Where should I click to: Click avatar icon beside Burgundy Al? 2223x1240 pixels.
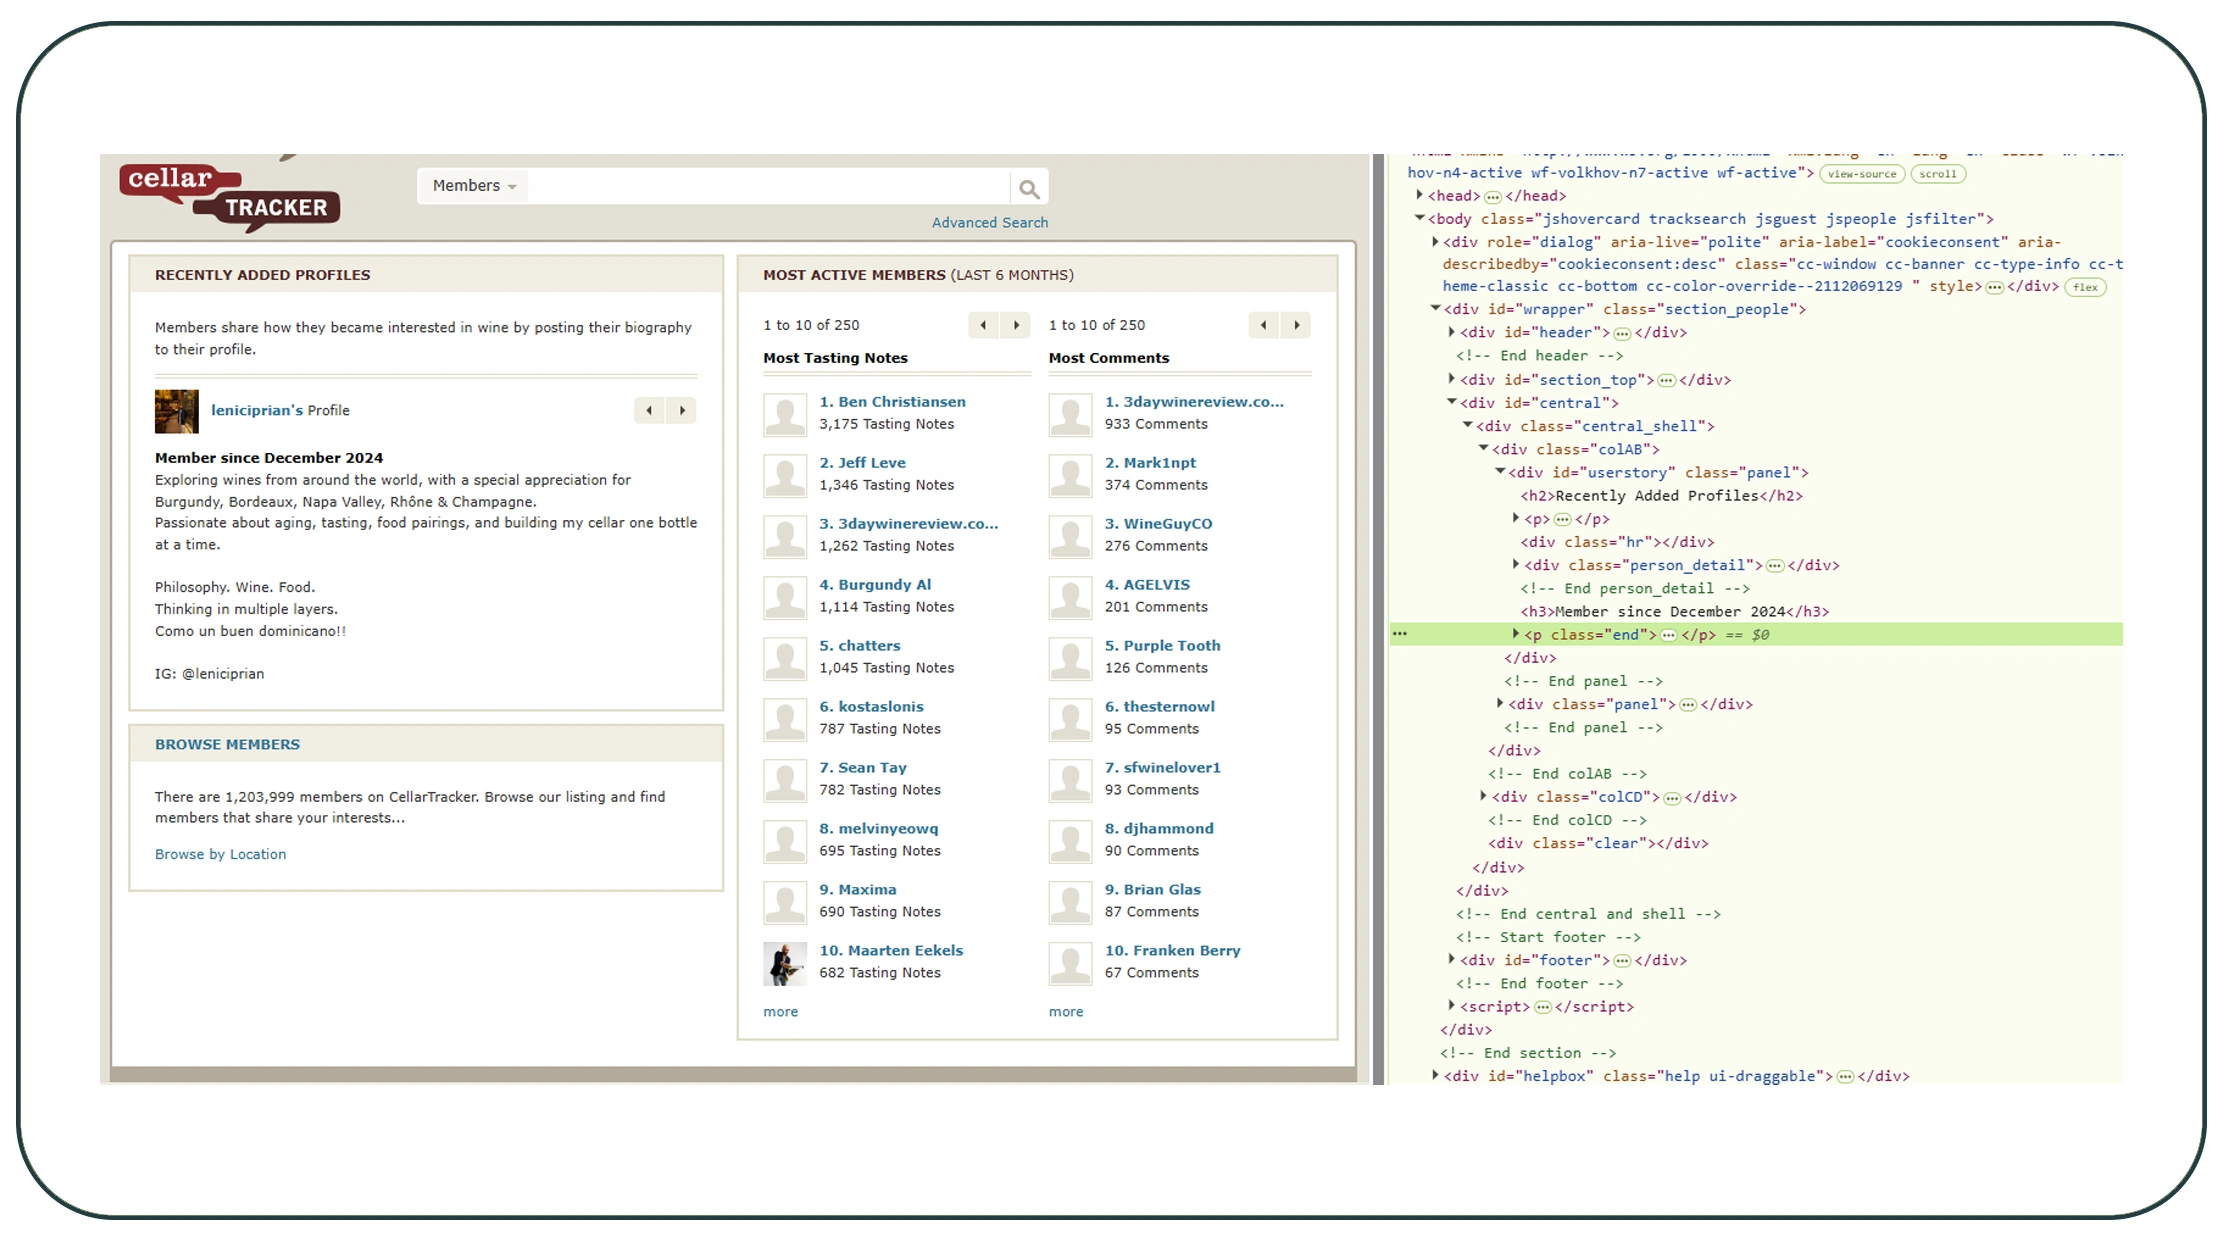coord(785,598)
